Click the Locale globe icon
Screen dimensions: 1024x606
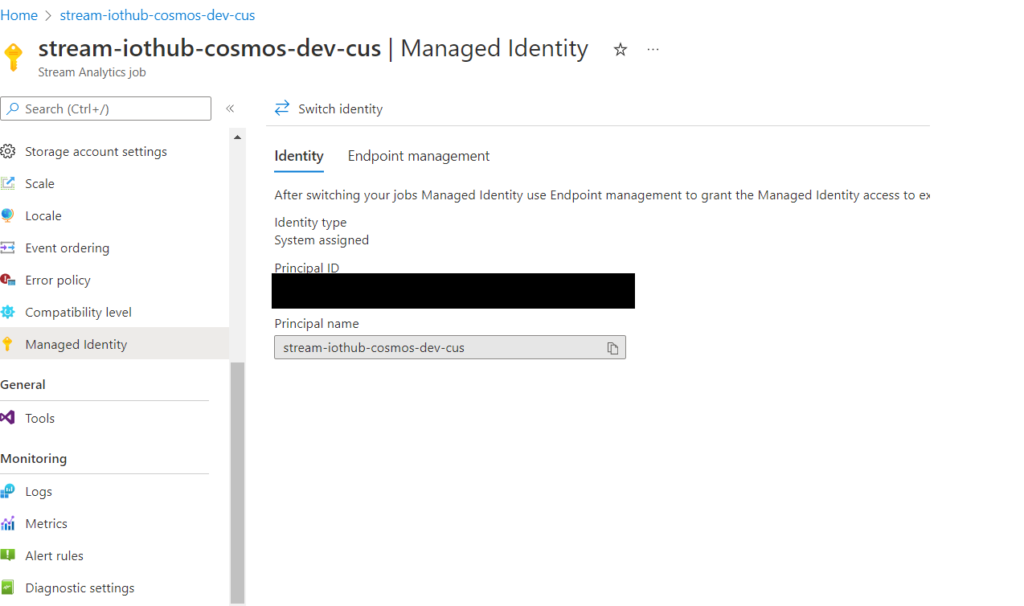(8, 215)
